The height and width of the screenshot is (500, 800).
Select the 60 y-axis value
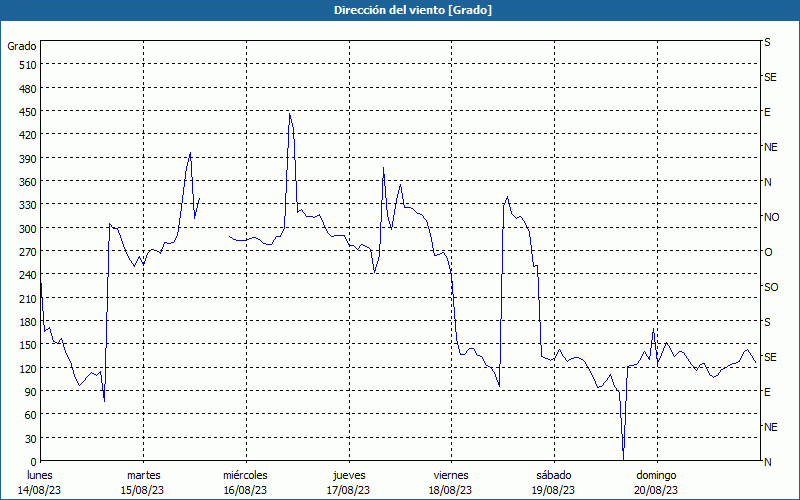31,415
